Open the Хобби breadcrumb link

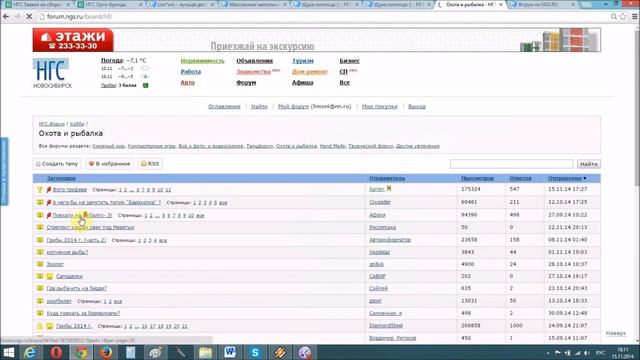[x=77, y=124]
